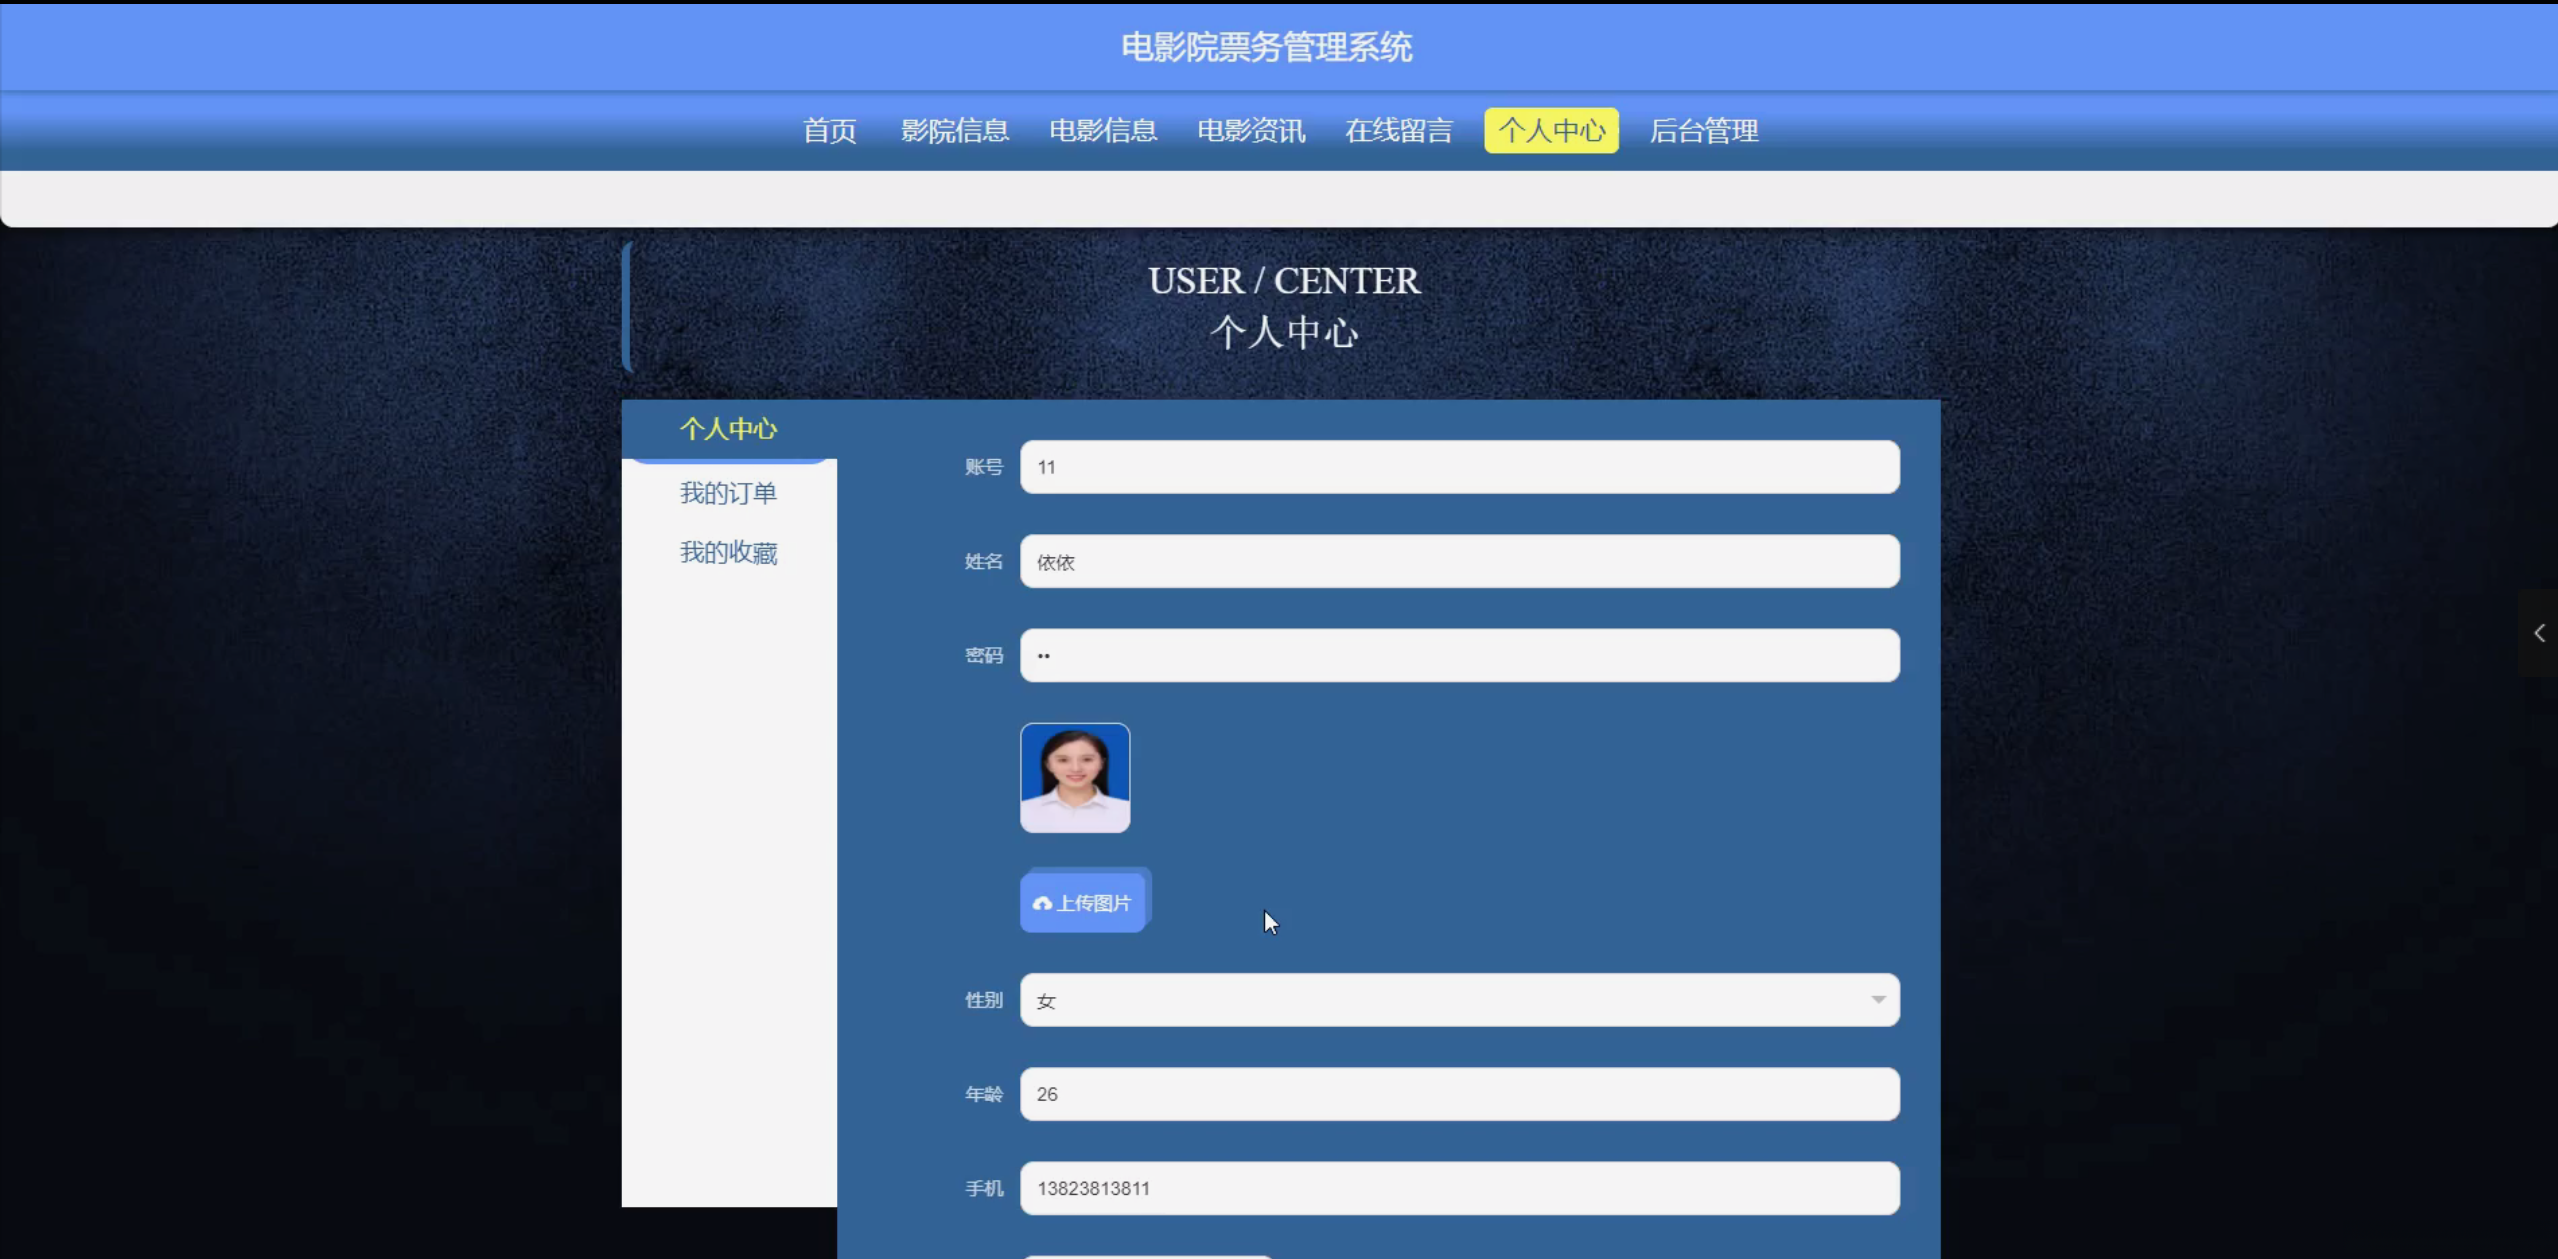Focus the 账号 account input field
The image size is (2558, 1259).
tap(1458, 467)
